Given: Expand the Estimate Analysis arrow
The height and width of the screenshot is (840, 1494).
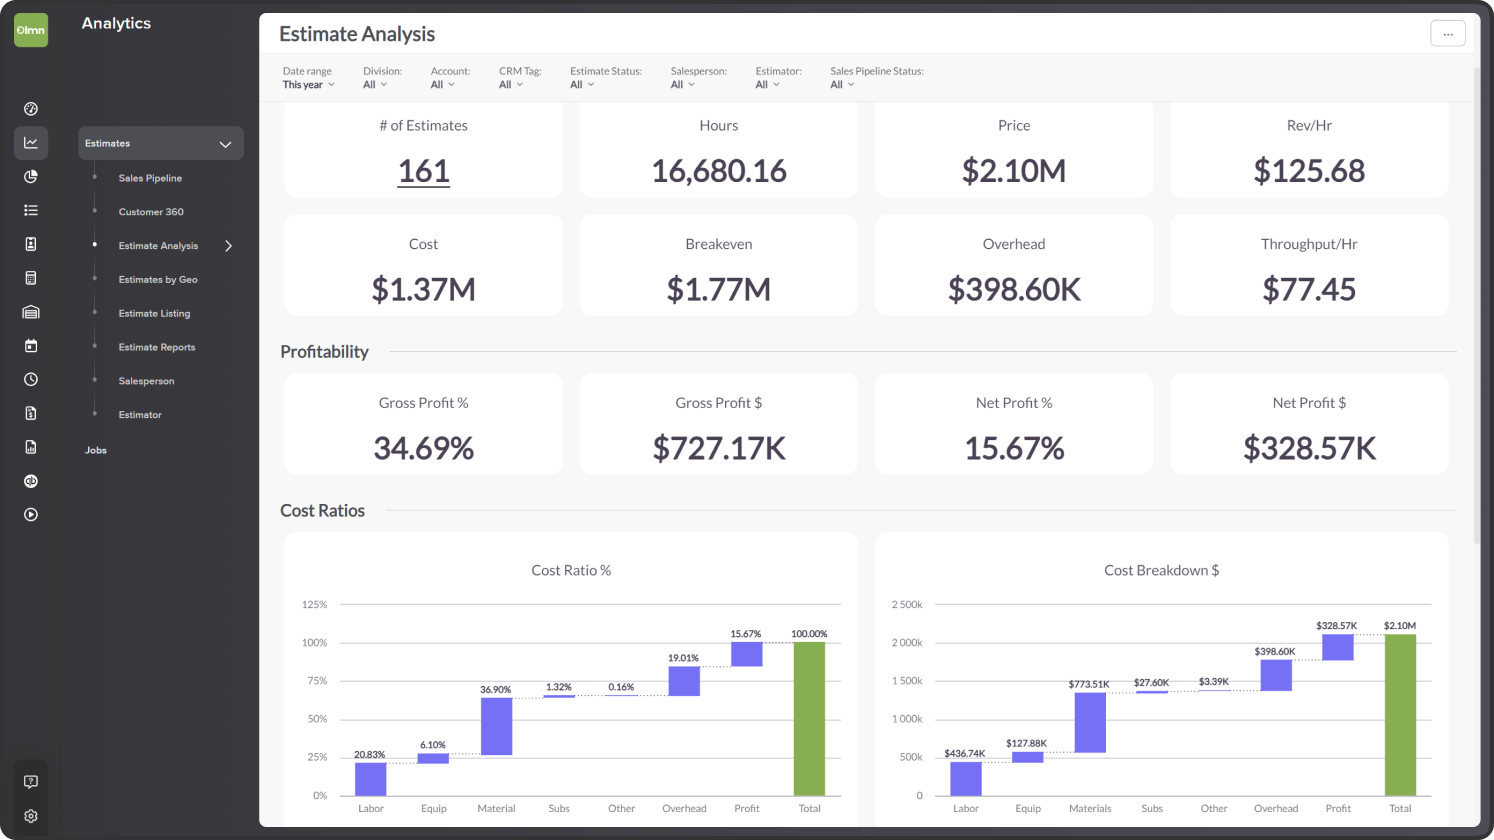Looking at the screenshot, I should (x=228, y=246).
